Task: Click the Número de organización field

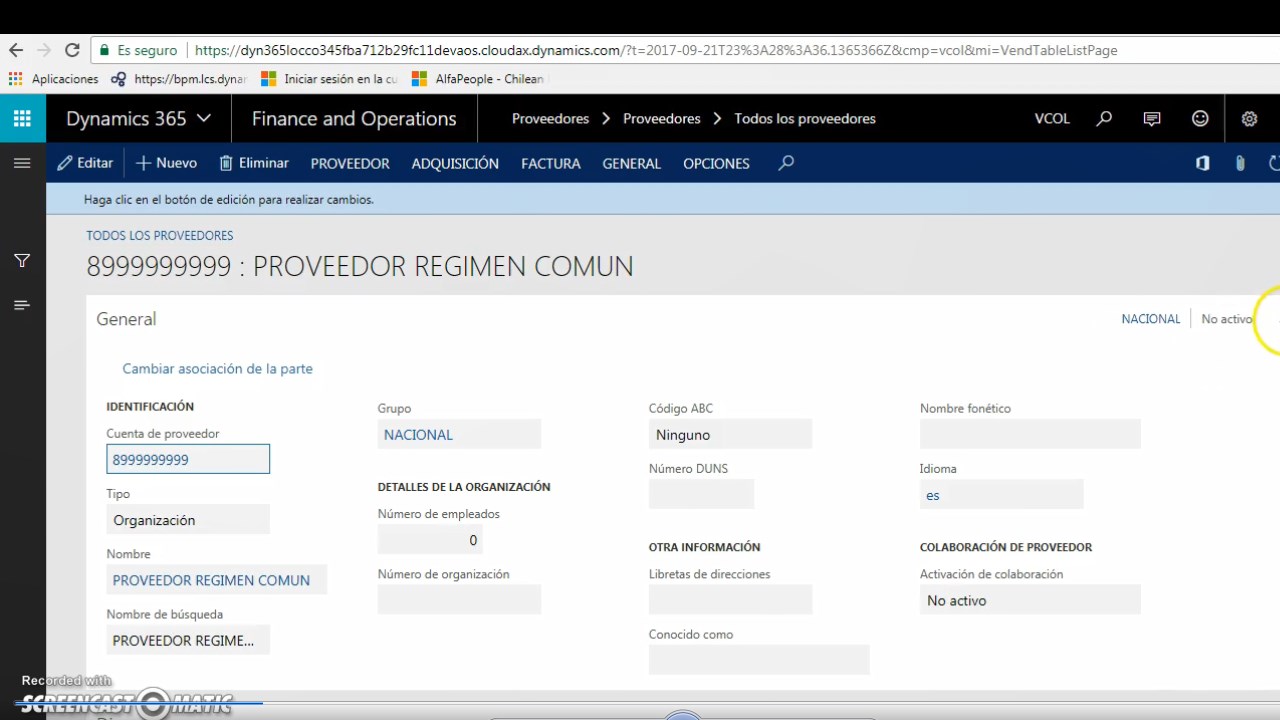Action: pyautogui.click(x=459, y=600)
